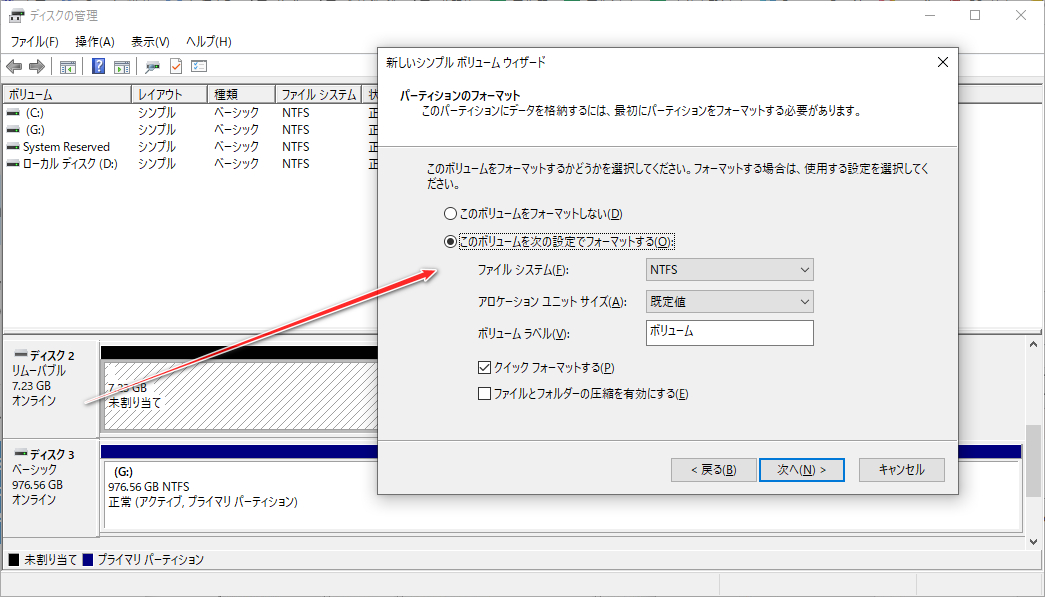Uncheck クイック フォーマットする checkbox
This screenshot has width=1045, height=597.
(x=485, y=367)
